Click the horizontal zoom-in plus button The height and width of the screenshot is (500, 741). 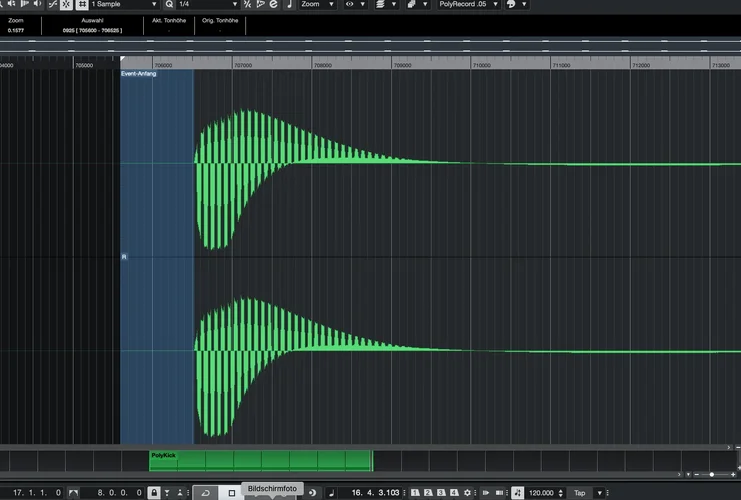(733, 474)
